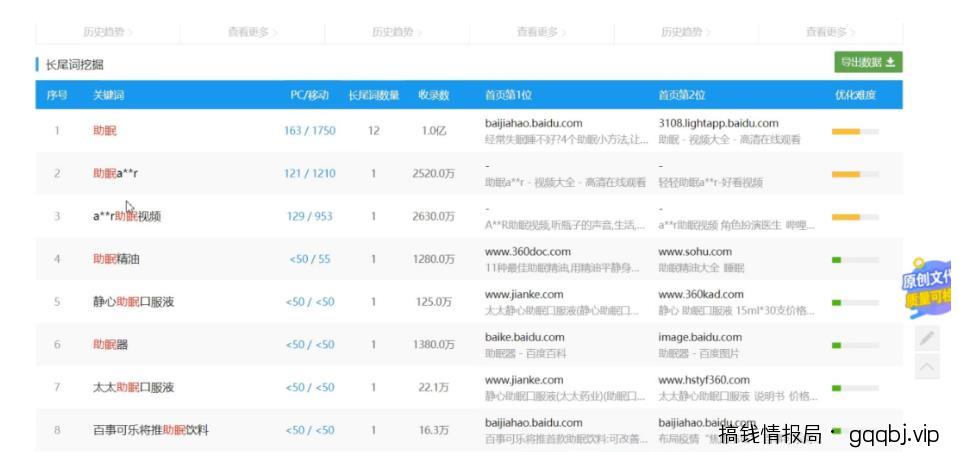Image resolution: width=959 pixels, height=452 pixels.
Task: Click the 导出数据 export button
Action: click(868, 62)
